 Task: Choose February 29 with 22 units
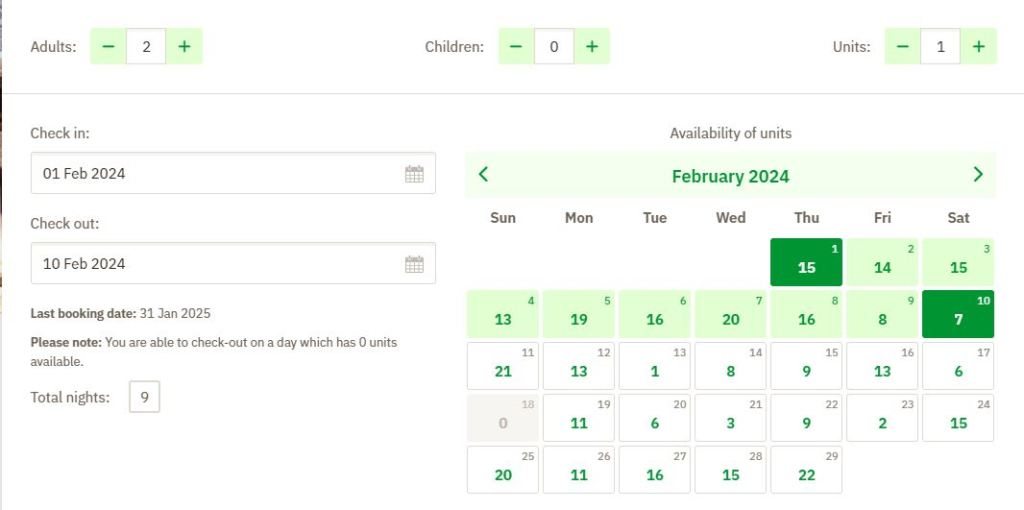pyautogui.click(x=806, y=470)
